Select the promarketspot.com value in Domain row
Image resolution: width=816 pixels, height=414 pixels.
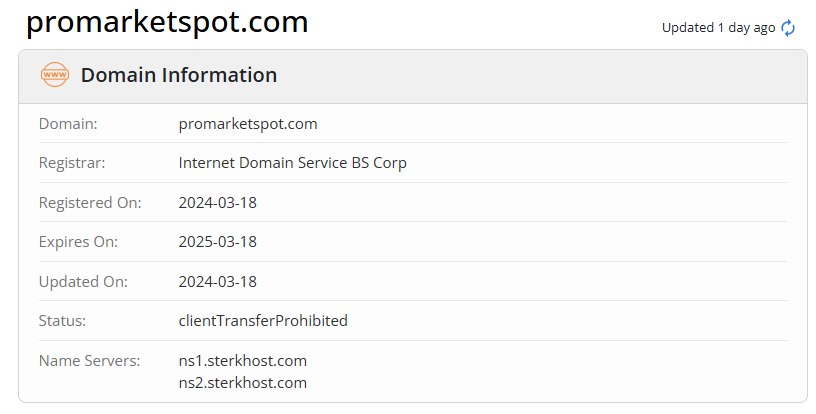248,124
